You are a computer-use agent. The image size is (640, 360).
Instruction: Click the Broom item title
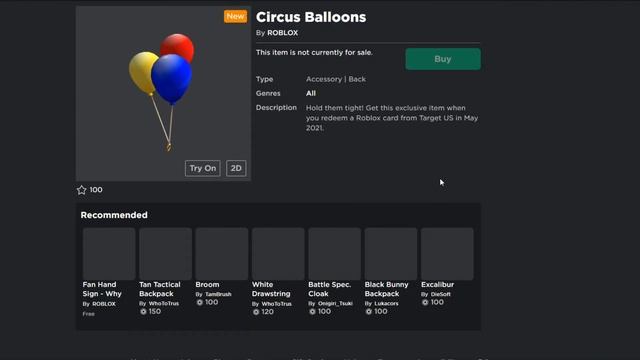pyautogui.click(x=207, y=284)
